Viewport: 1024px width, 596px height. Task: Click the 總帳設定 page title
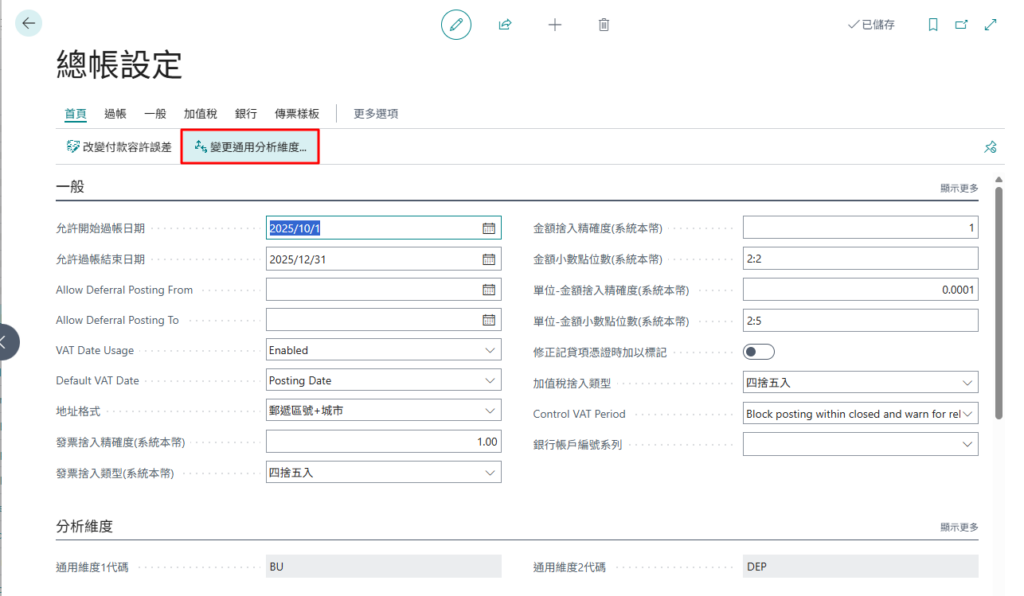(119, 65)
